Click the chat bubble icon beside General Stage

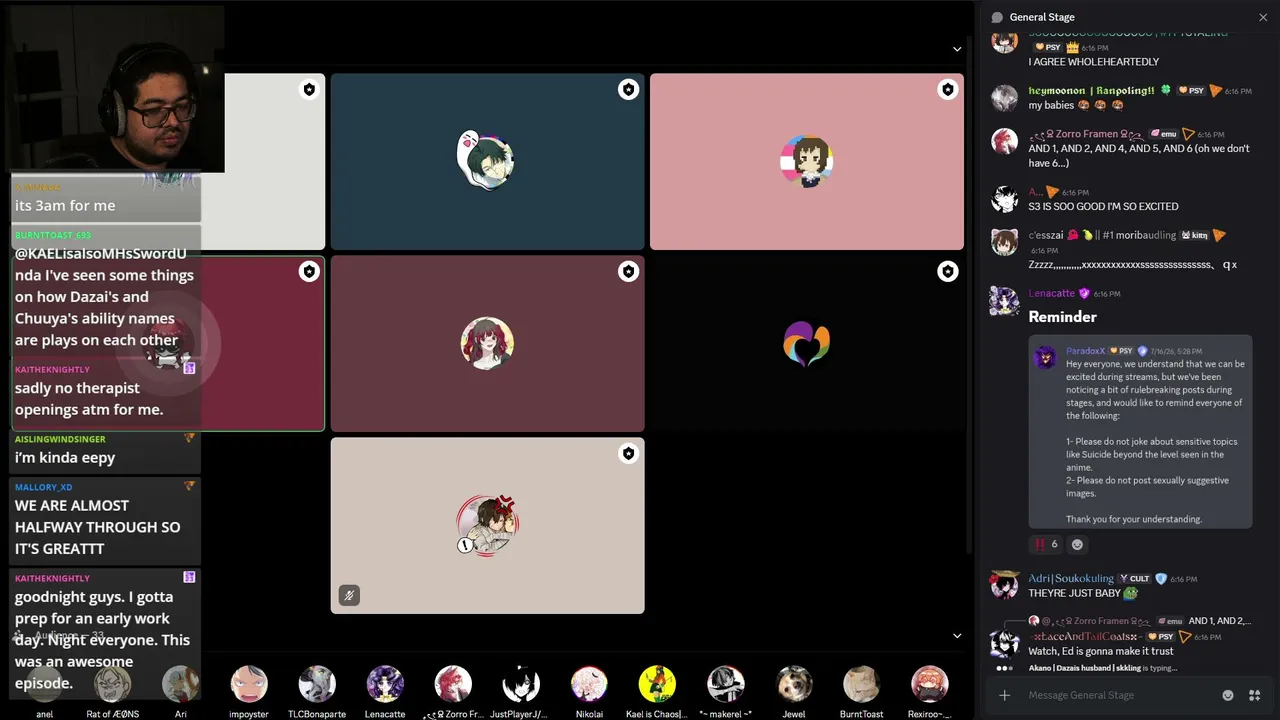pos(997,17)
